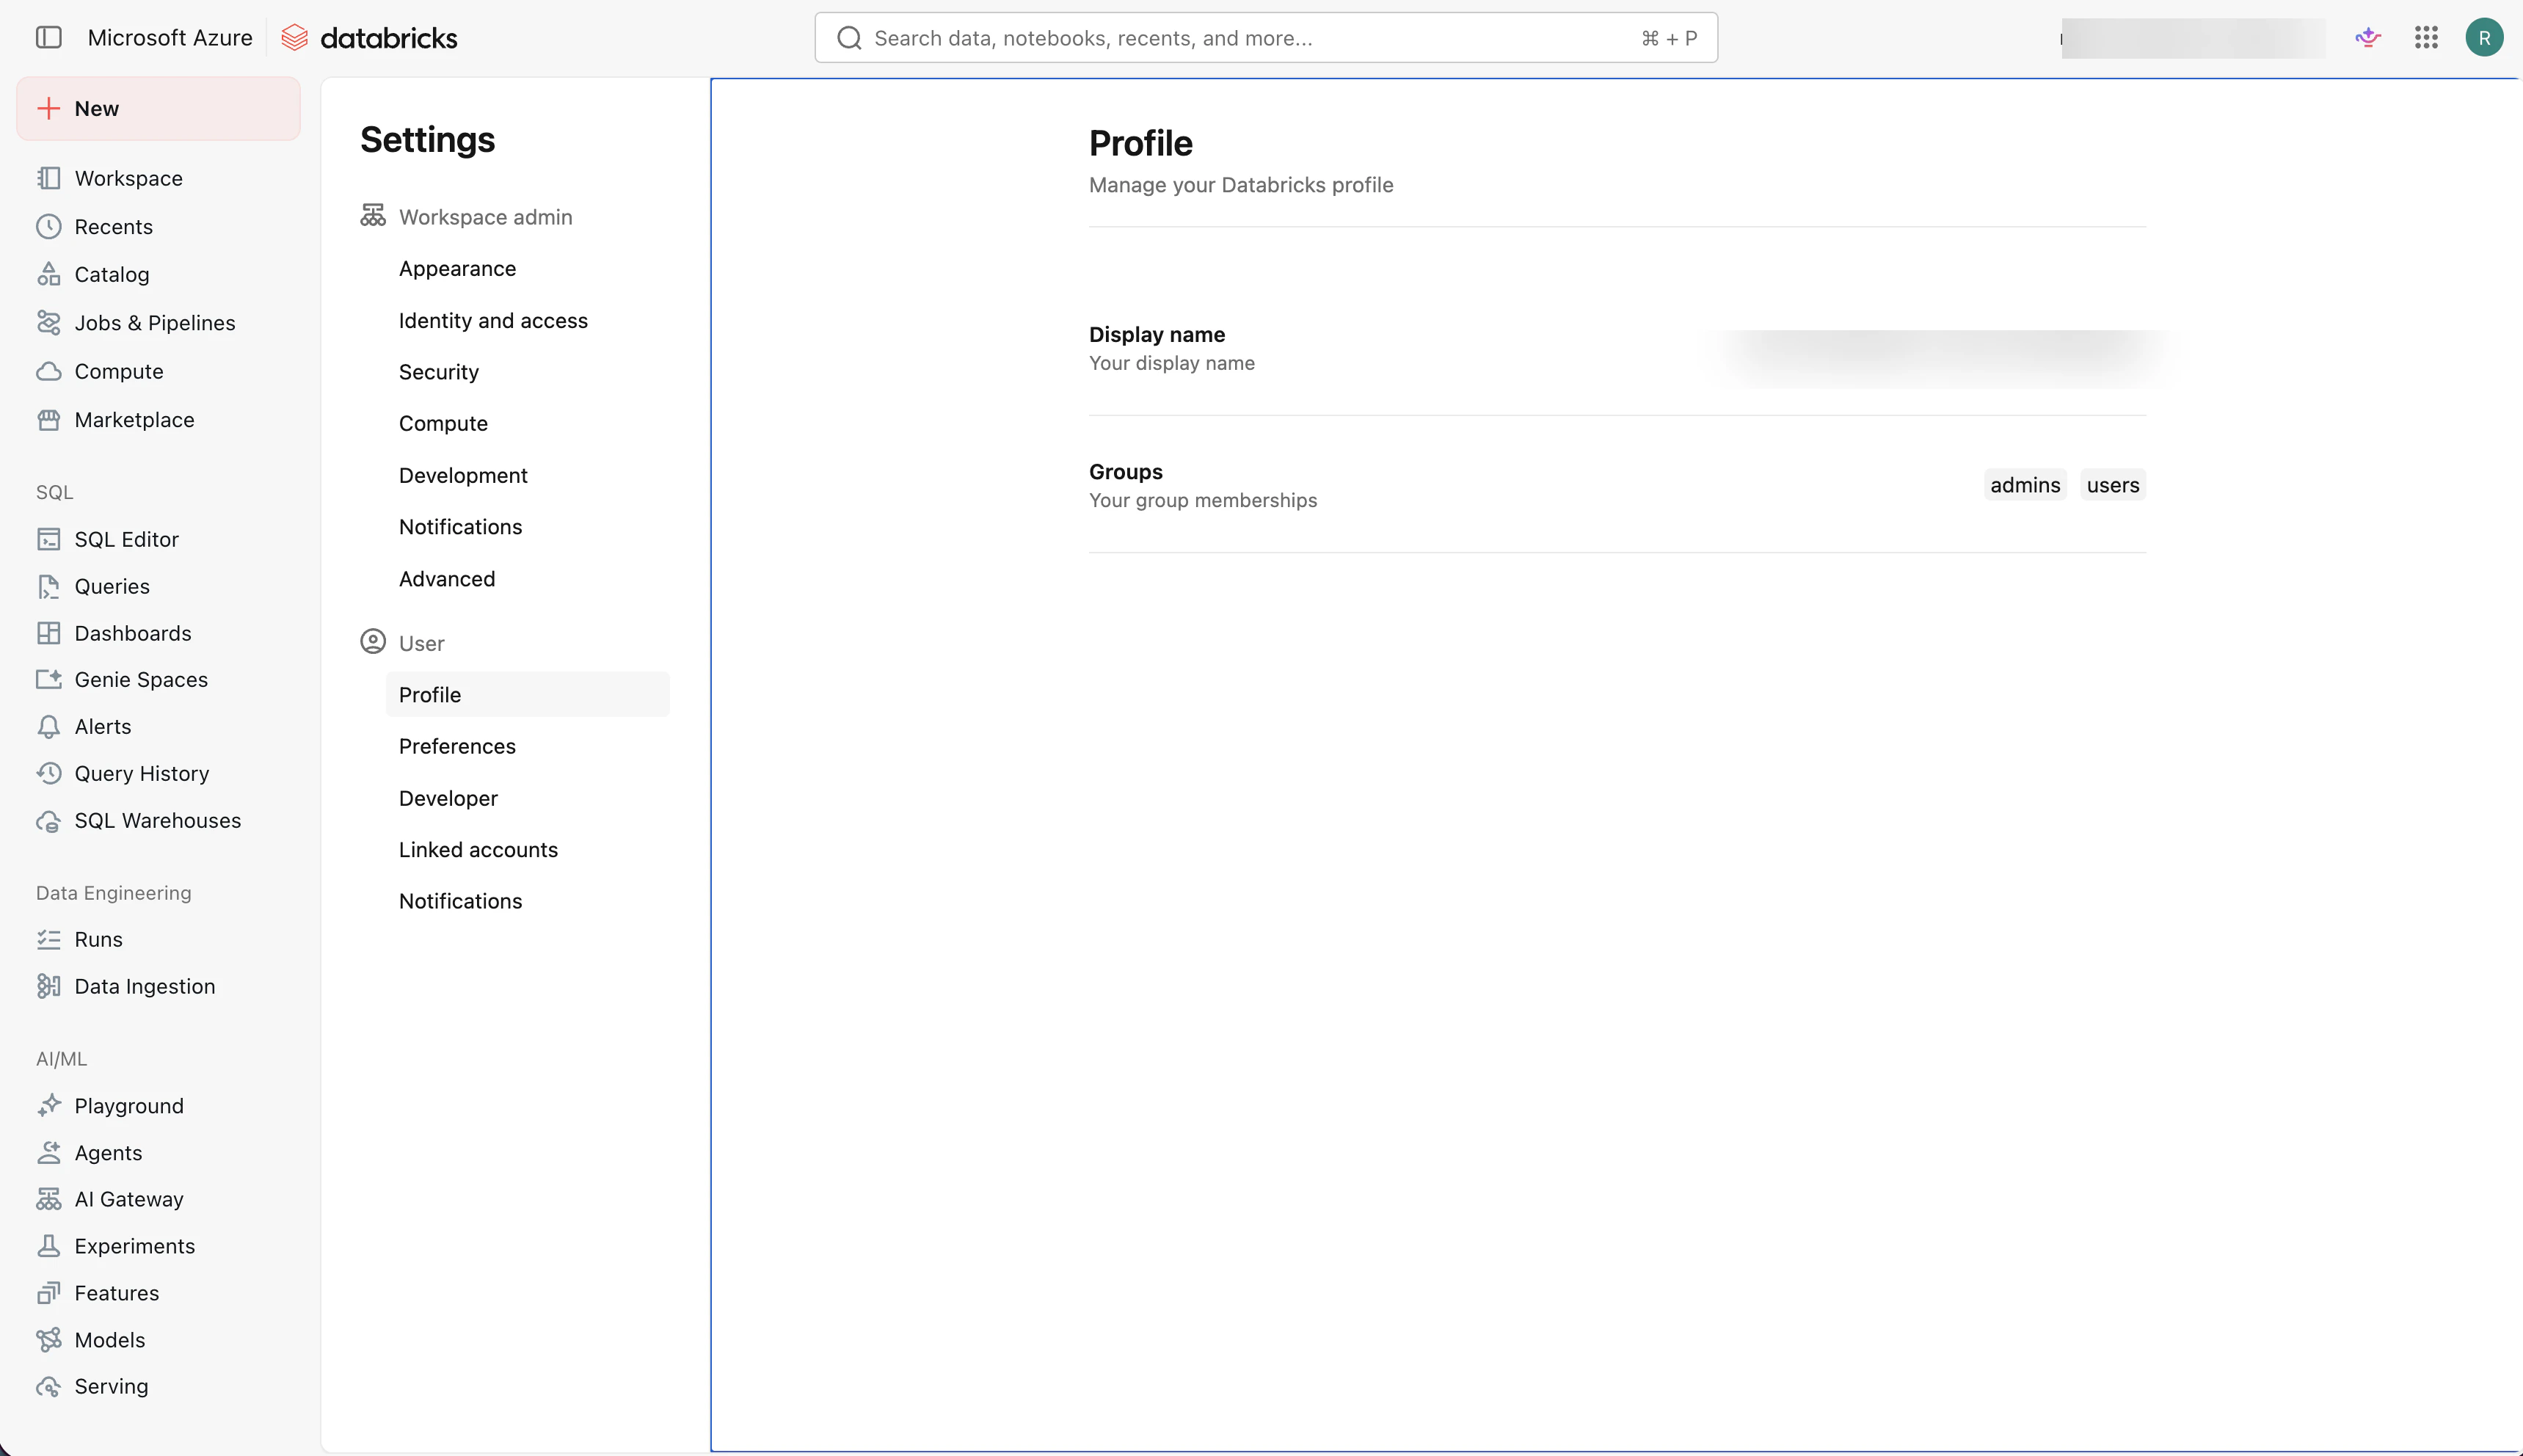
Task: Open the apps grid launcher icon
Action: click(x=2426, y=38)
